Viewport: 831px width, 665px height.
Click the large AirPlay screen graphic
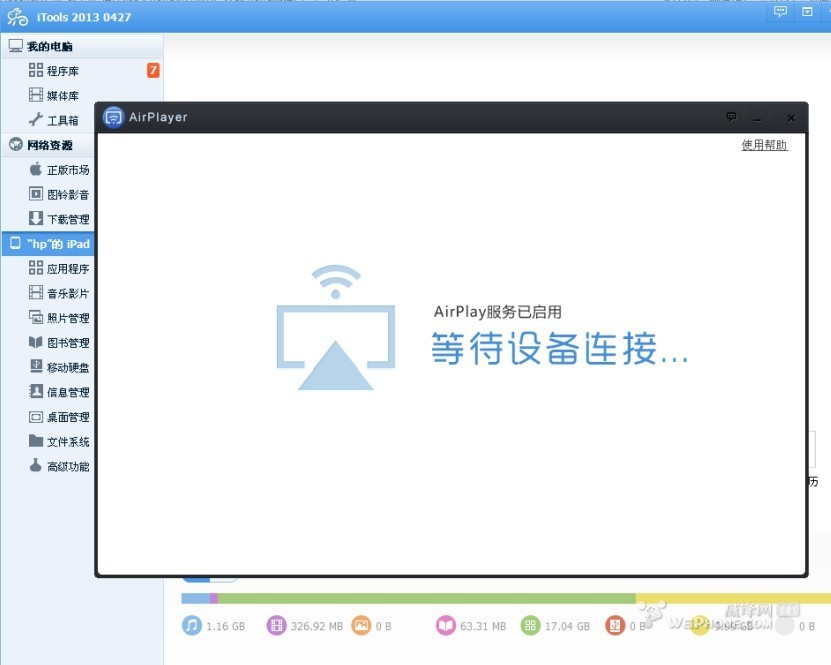point(336,327)
